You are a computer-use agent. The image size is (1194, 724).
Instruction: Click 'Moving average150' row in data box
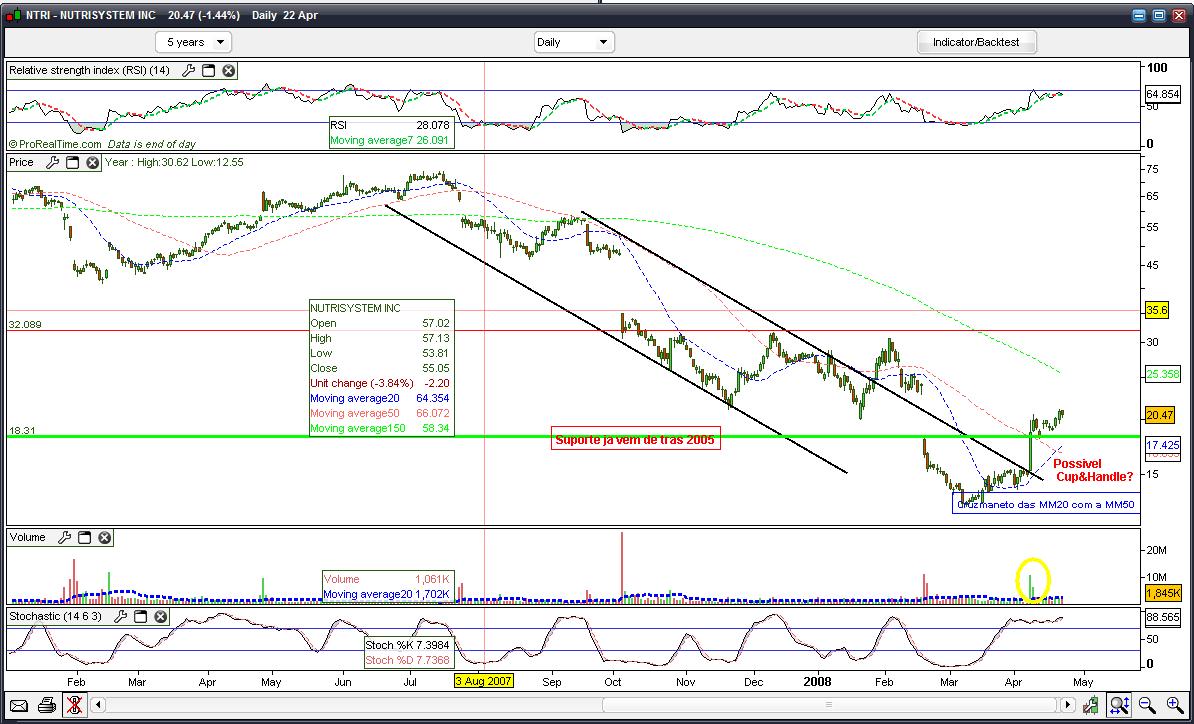(380, 429)
